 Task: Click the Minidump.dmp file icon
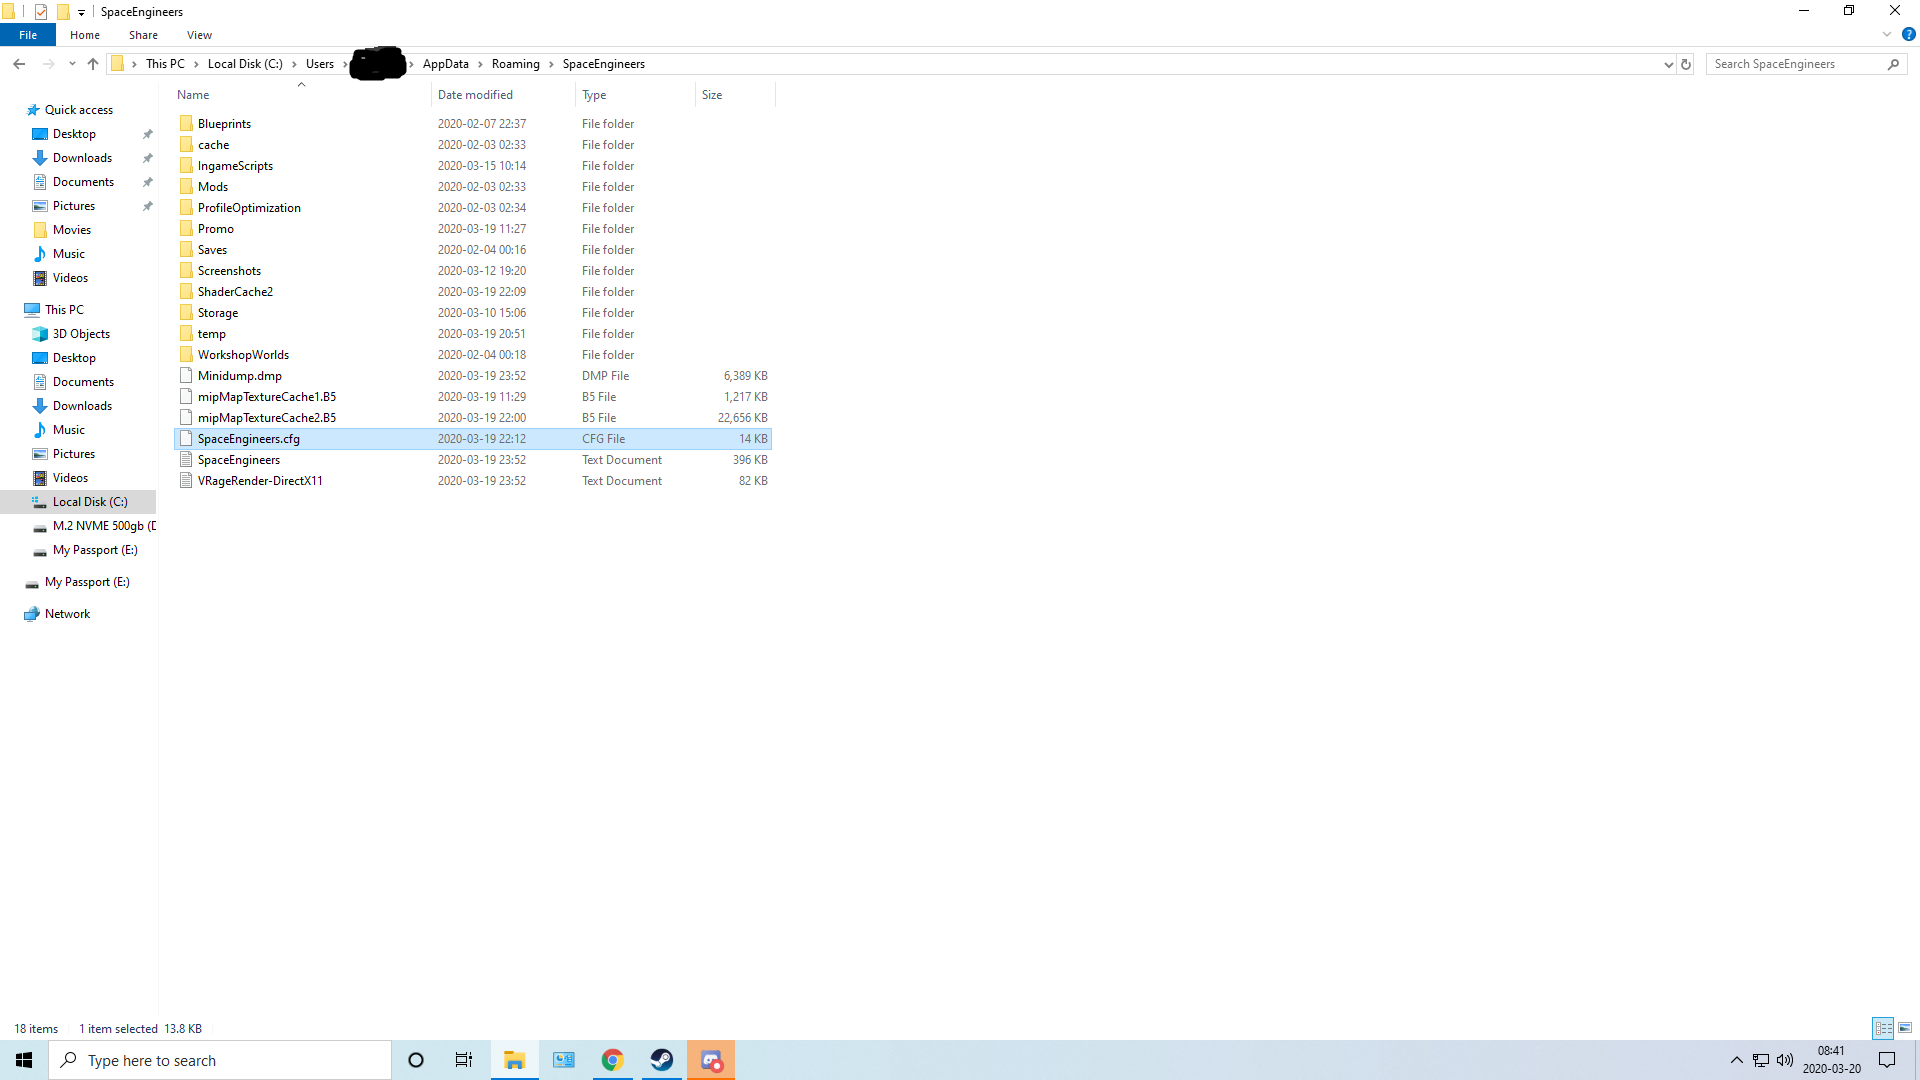pyautogui.click(x=186, y=376)
